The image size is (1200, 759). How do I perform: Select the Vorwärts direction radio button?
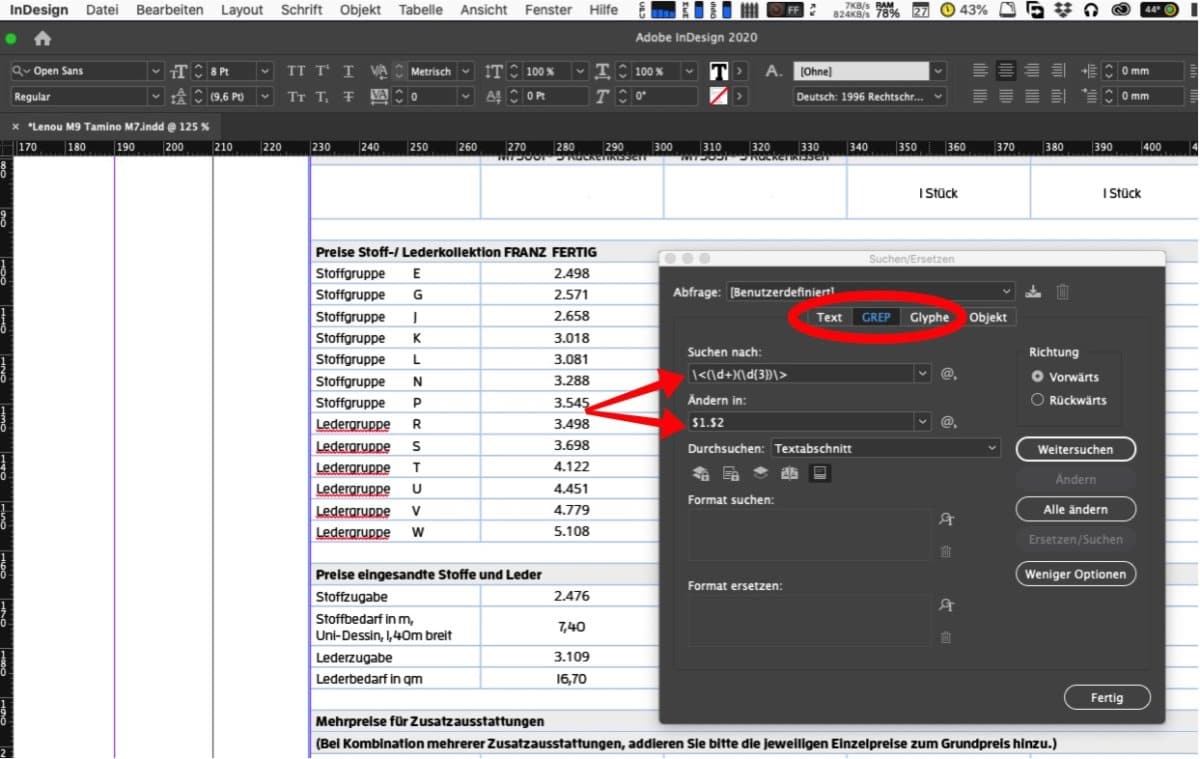point(1037,377)
